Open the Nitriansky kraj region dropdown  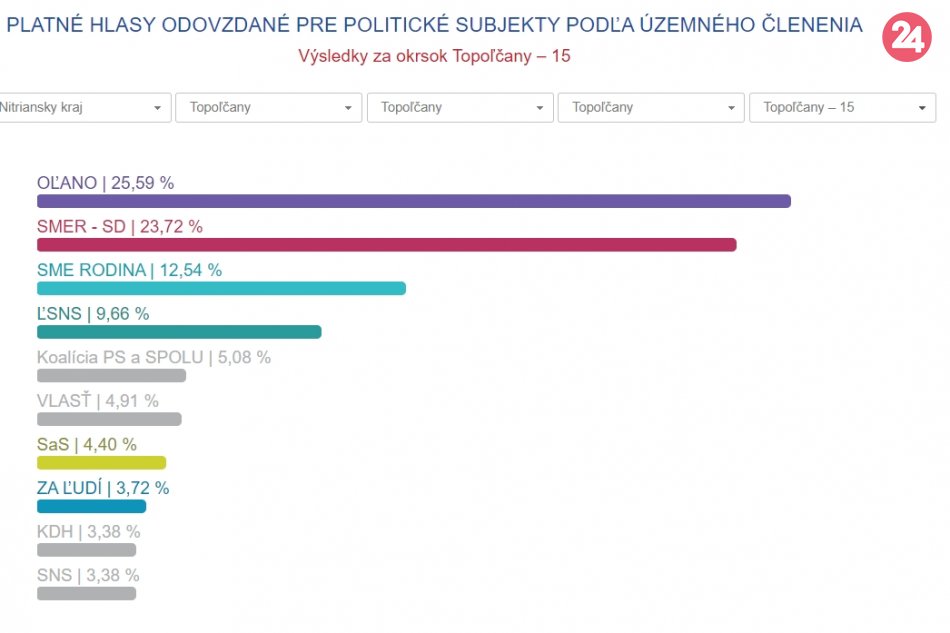click(x=84, y=108)
